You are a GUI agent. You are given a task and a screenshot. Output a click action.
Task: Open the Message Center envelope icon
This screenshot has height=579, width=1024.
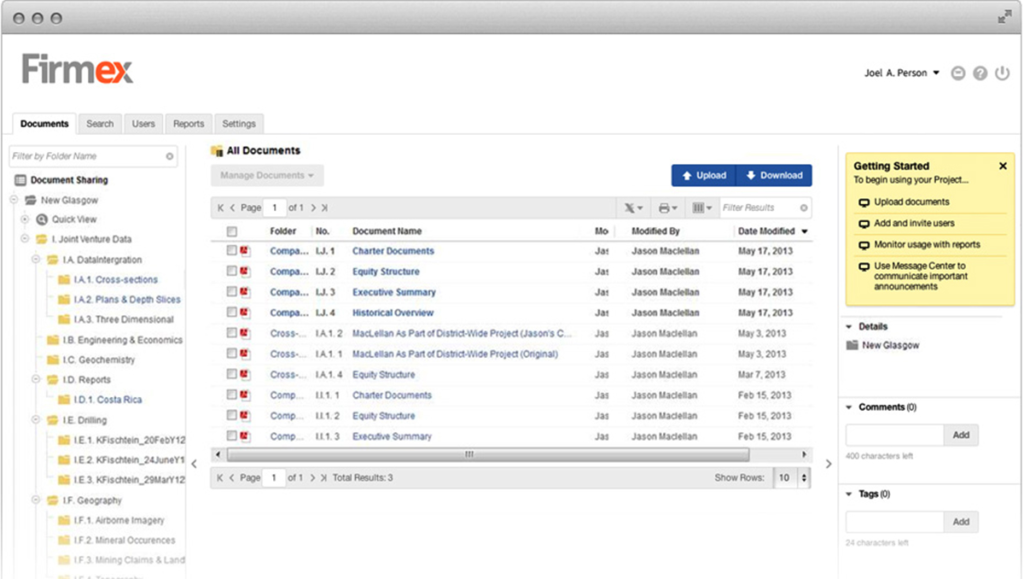[958, 73]
